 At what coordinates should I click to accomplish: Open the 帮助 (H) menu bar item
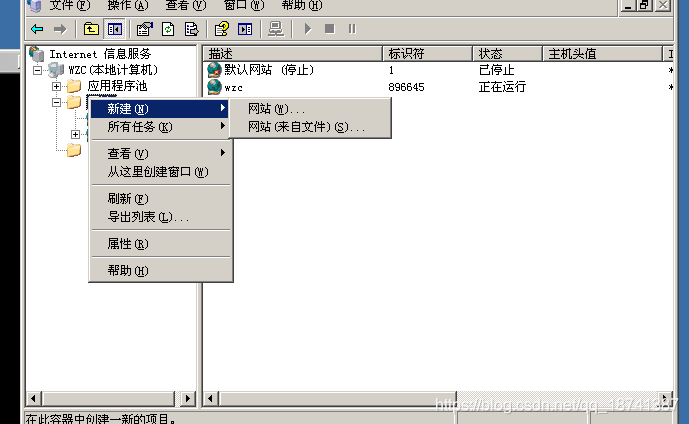coord(302,5)
